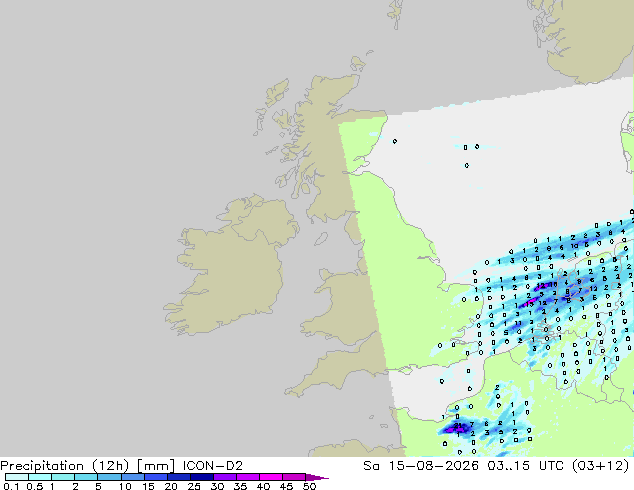Click the "(03+12)" forecast offset text

click(601, 466)
